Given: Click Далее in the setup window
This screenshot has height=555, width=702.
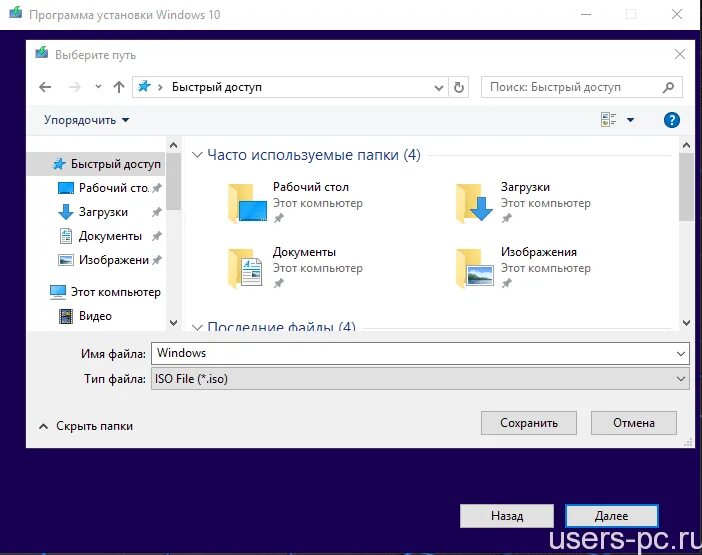Looking at the screenshot, I should [612, 516].
